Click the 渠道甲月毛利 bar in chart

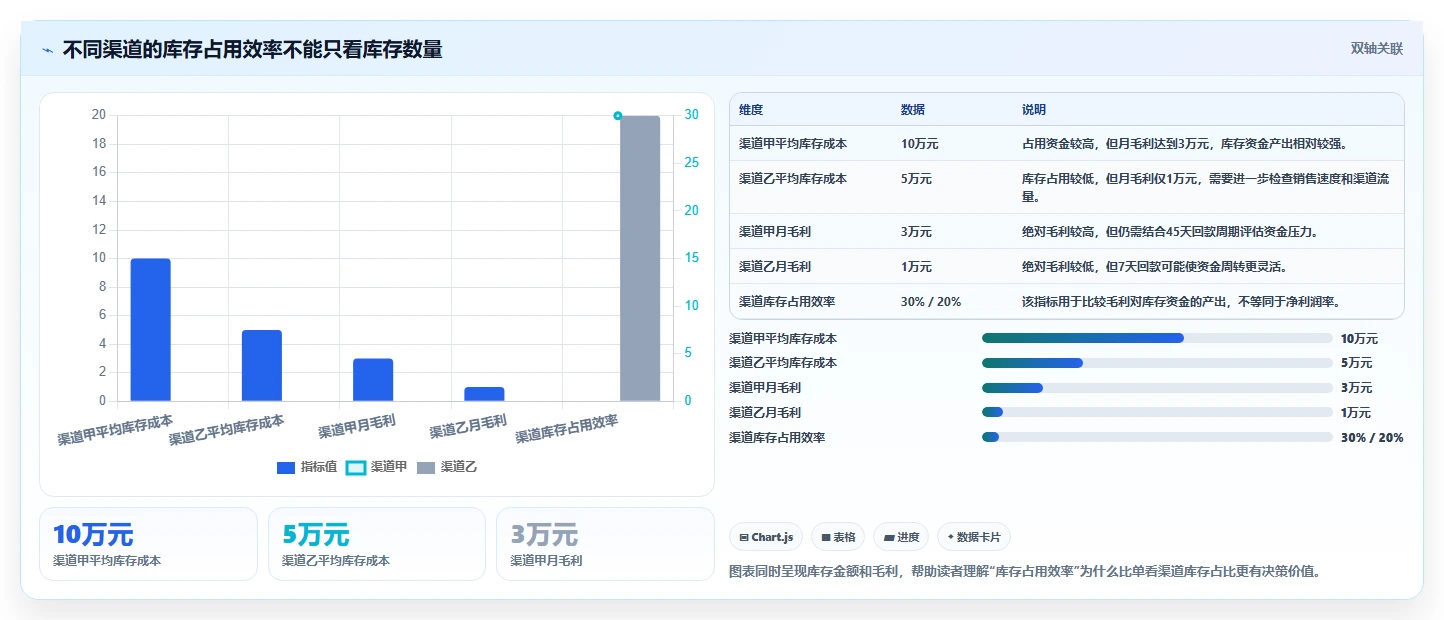(x=373, y=379)
